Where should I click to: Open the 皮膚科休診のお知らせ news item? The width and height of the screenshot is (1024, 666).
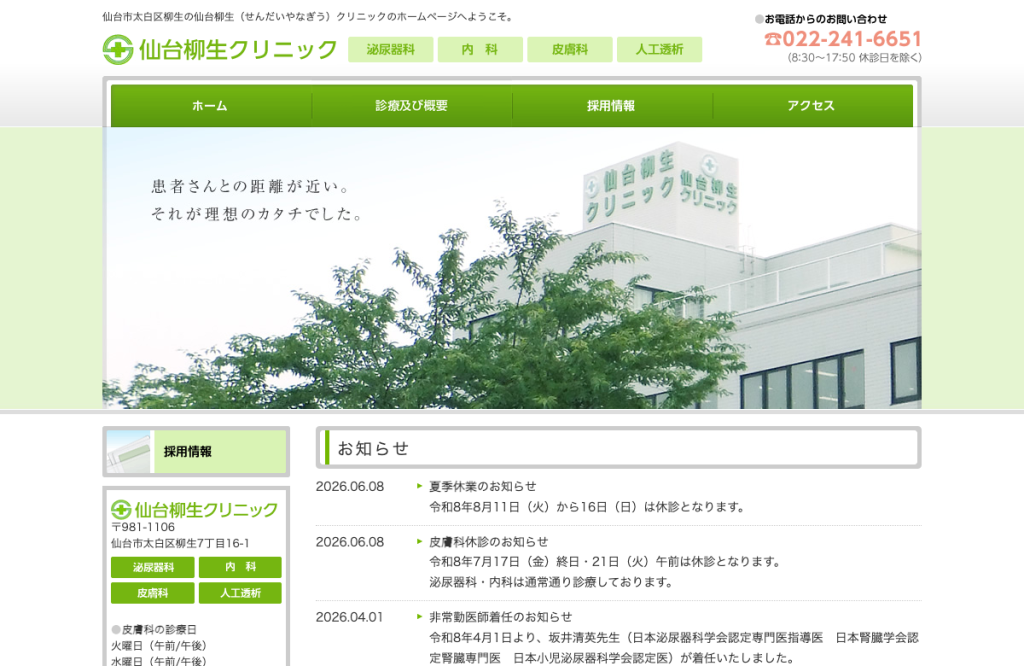[488, 542]
